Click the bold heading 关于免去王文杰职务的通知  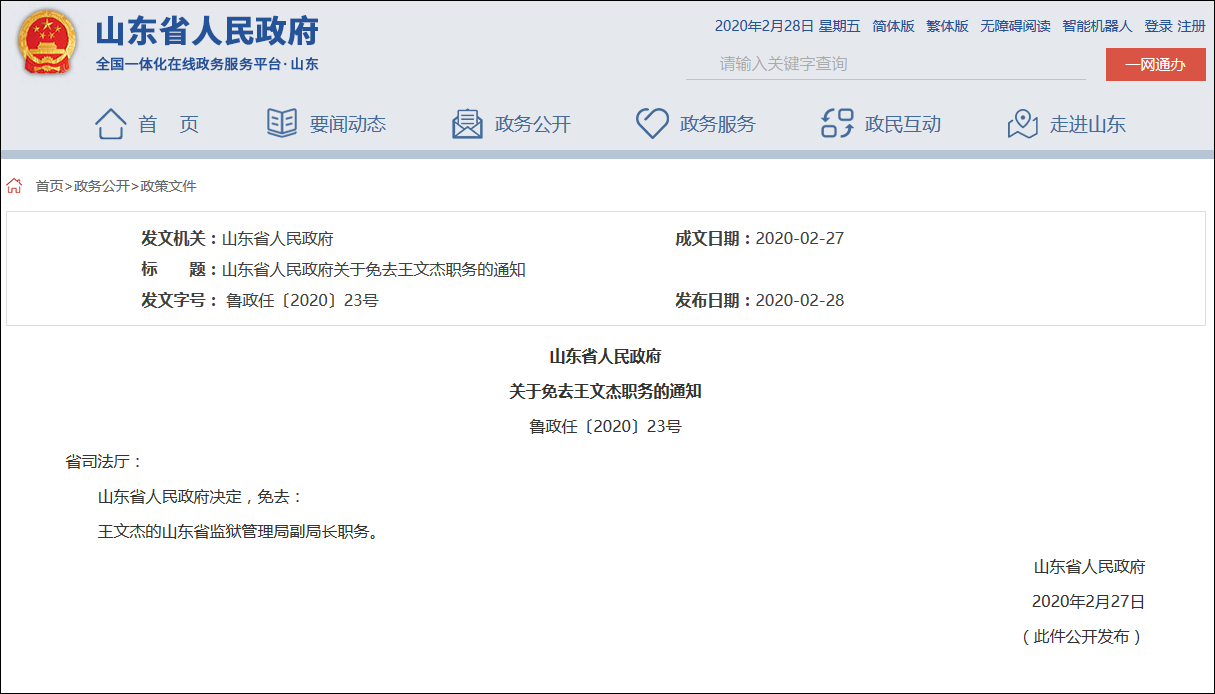pos(605,392)
